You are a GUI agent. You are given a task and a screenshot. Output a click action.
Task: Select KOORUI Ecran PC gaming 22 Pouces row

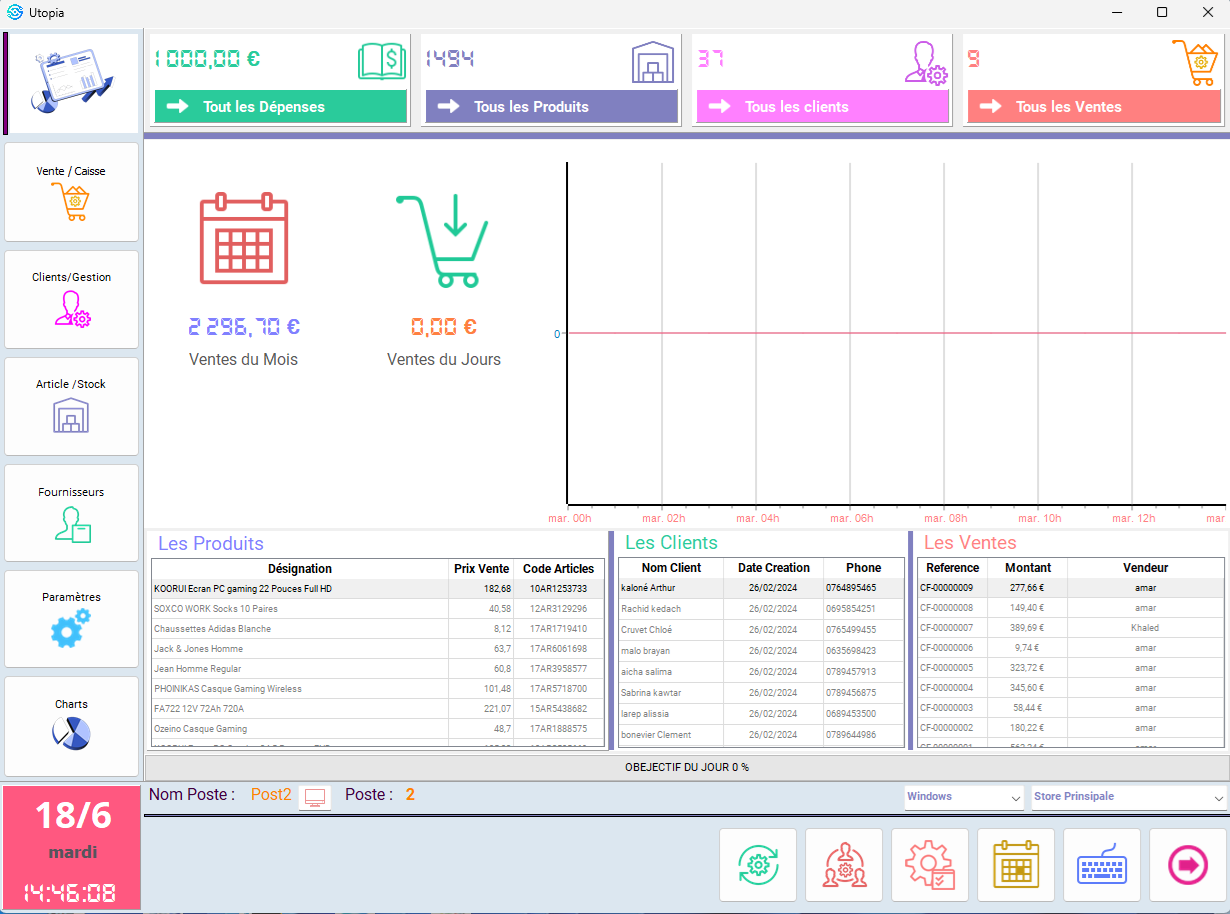[x=378, y=589]
